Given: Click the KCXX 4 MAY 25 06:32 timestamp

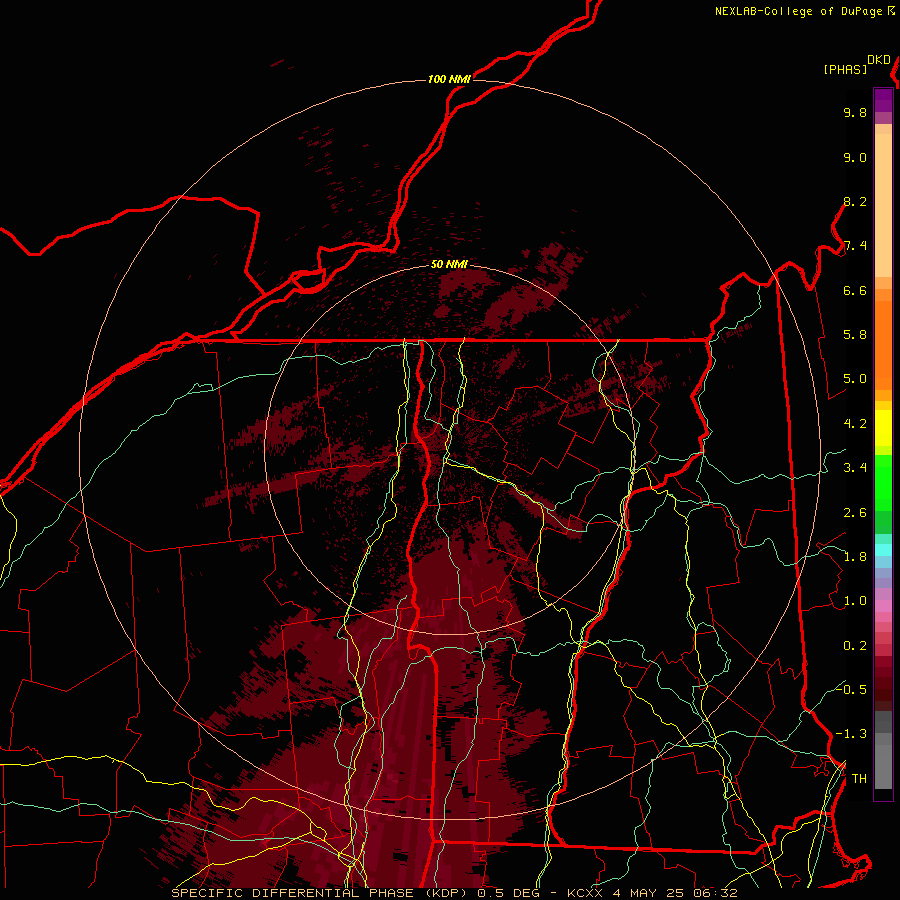Looking at the screenshot, I should (x=652, y=893).
